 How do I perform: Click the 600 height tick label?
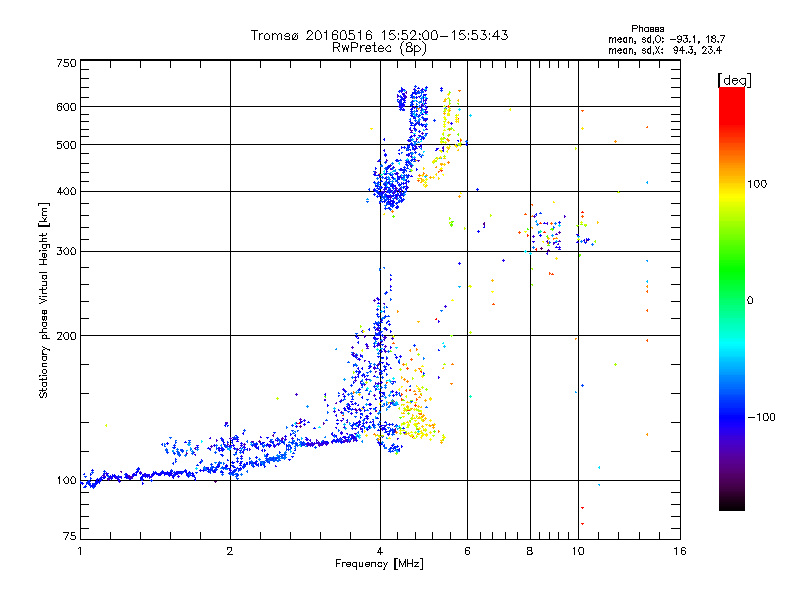coord(66,107)
